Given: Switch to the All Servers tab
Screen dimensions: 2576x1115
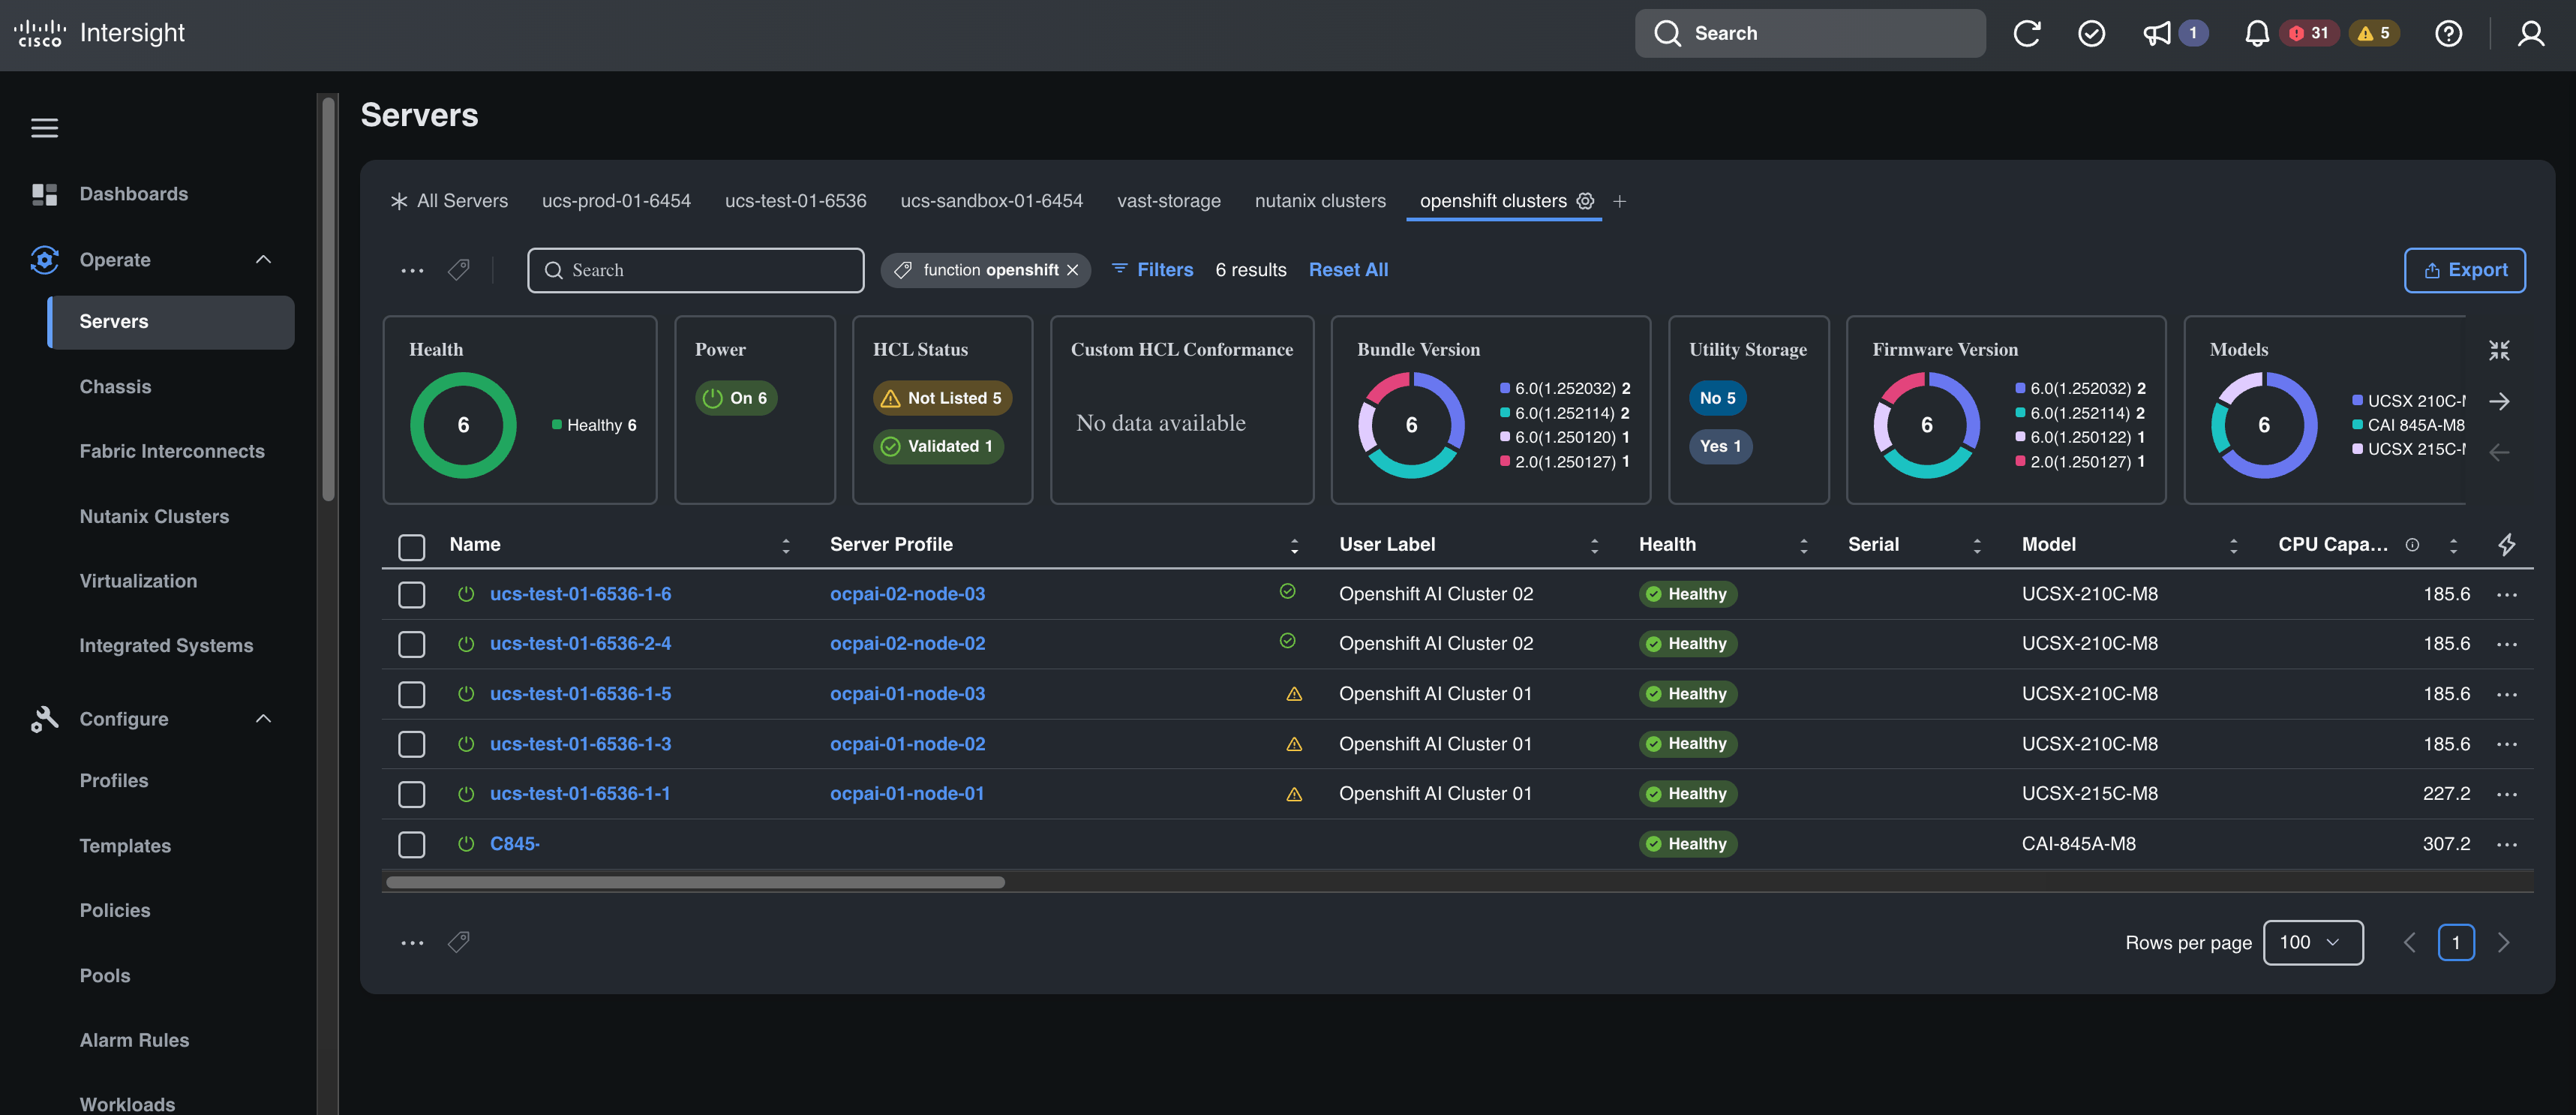Looking at the screenshot, I should 449,201.
